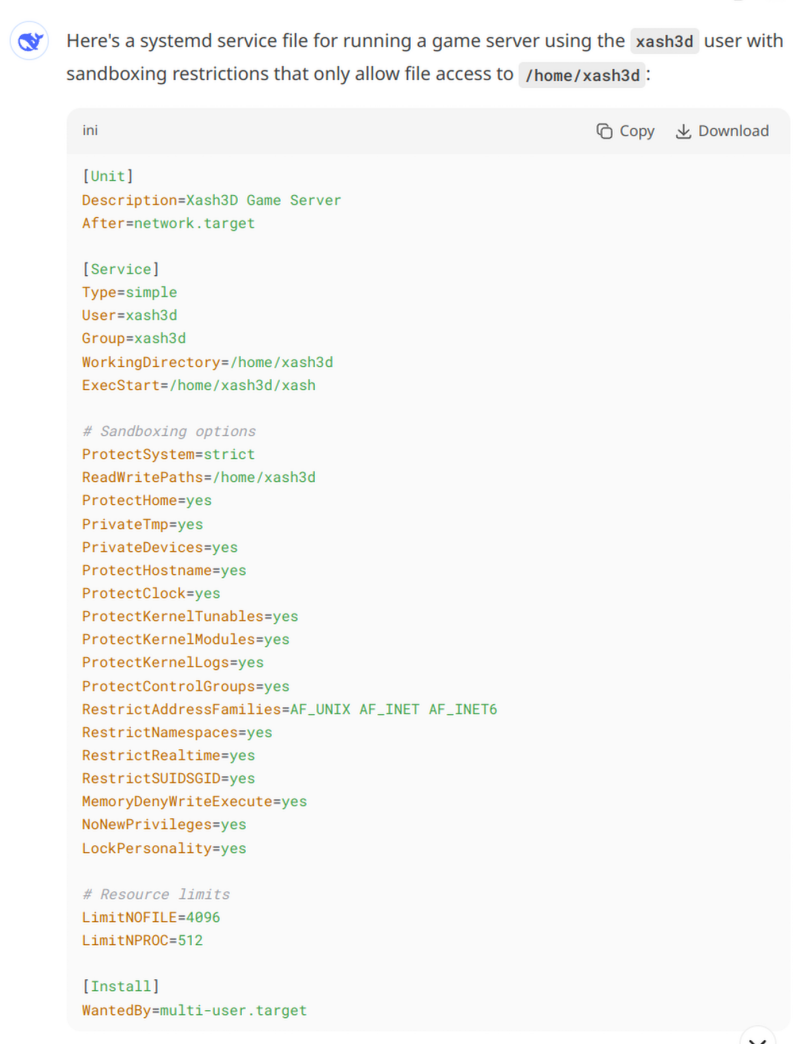
Task: Click the 'ini' language label
Action: (x=90, y=130)
